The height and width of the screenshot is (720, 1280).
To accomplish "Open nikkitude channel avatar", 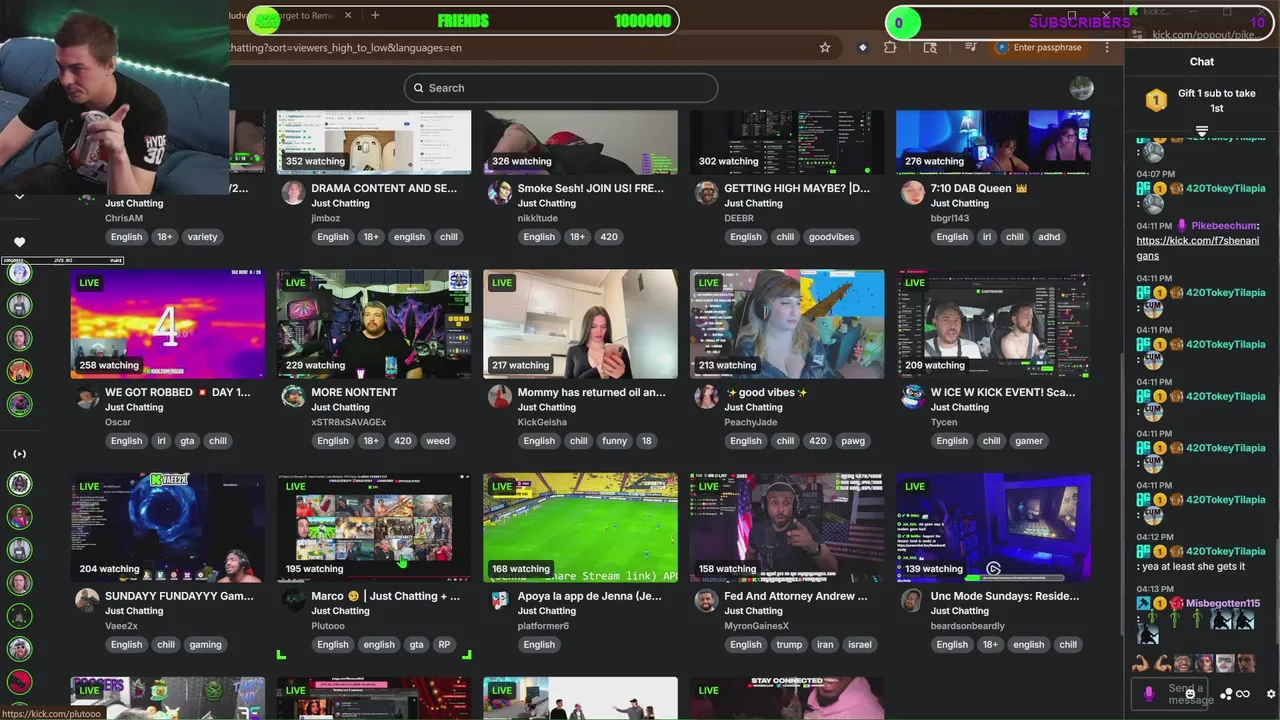I will coord(499,193).
